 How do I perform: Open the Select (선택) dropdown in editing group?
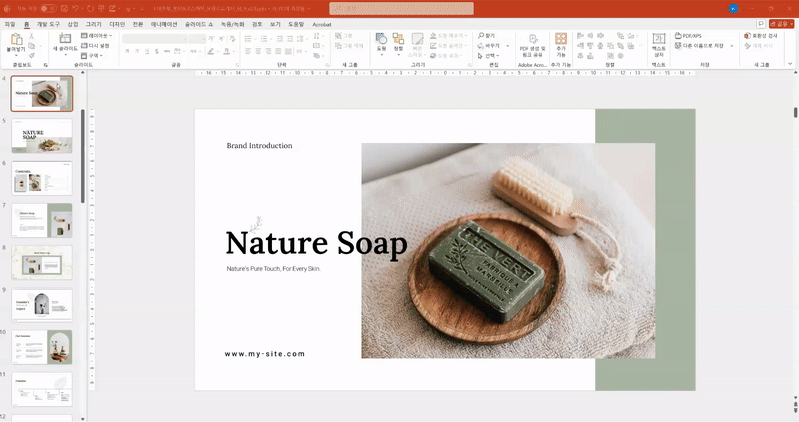click(x=489, y=56)
